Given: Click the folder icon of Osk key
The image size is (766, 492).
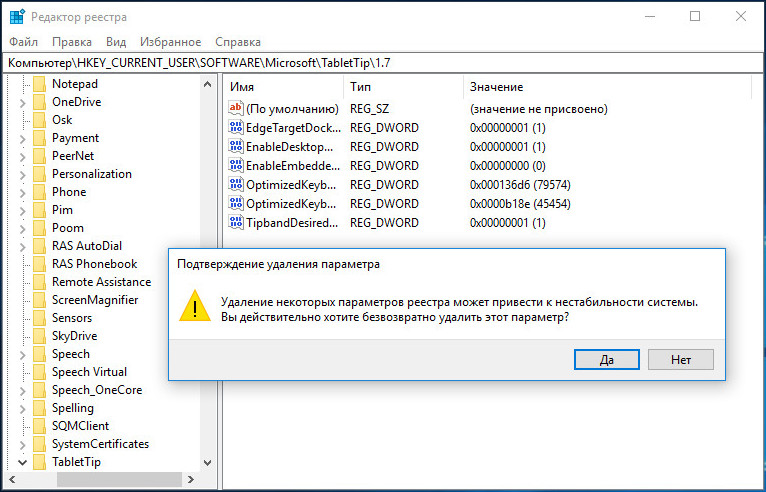Looking at the screenshot, I should 40,120.
